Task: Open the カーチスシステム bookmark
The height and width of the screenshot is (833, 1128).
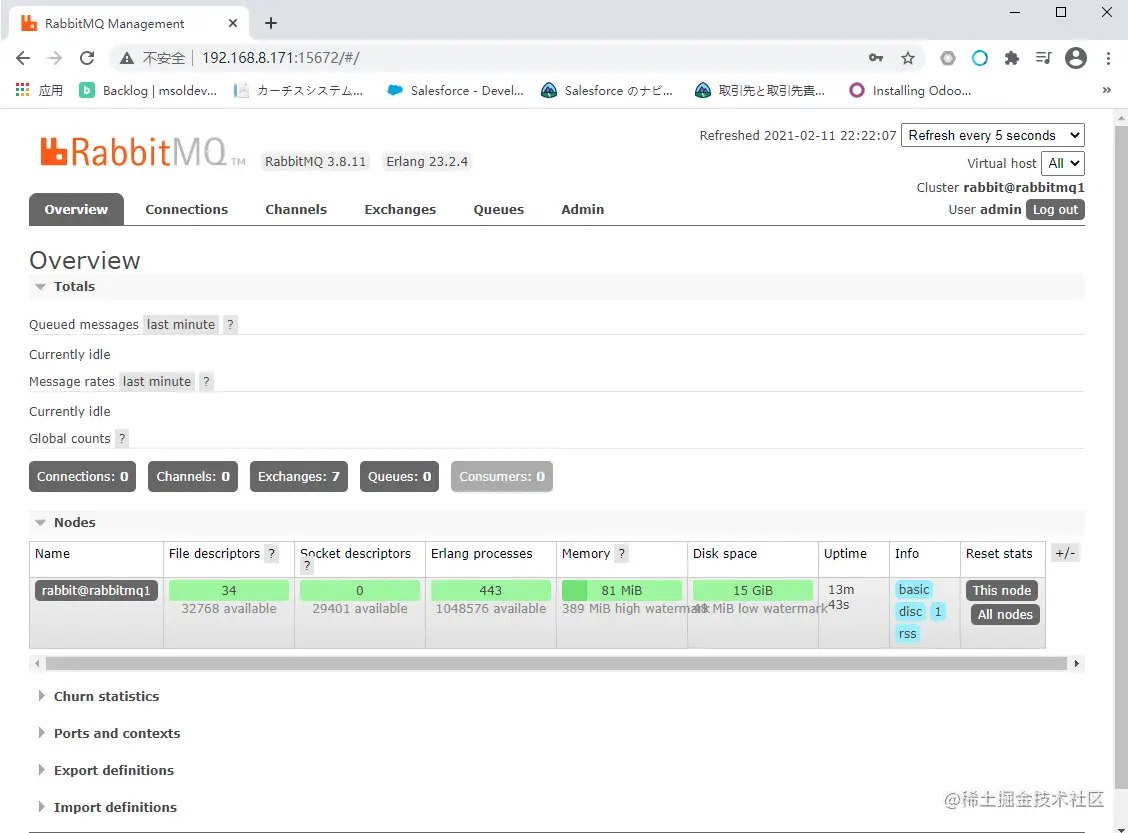Action: (x=299, y=91)
